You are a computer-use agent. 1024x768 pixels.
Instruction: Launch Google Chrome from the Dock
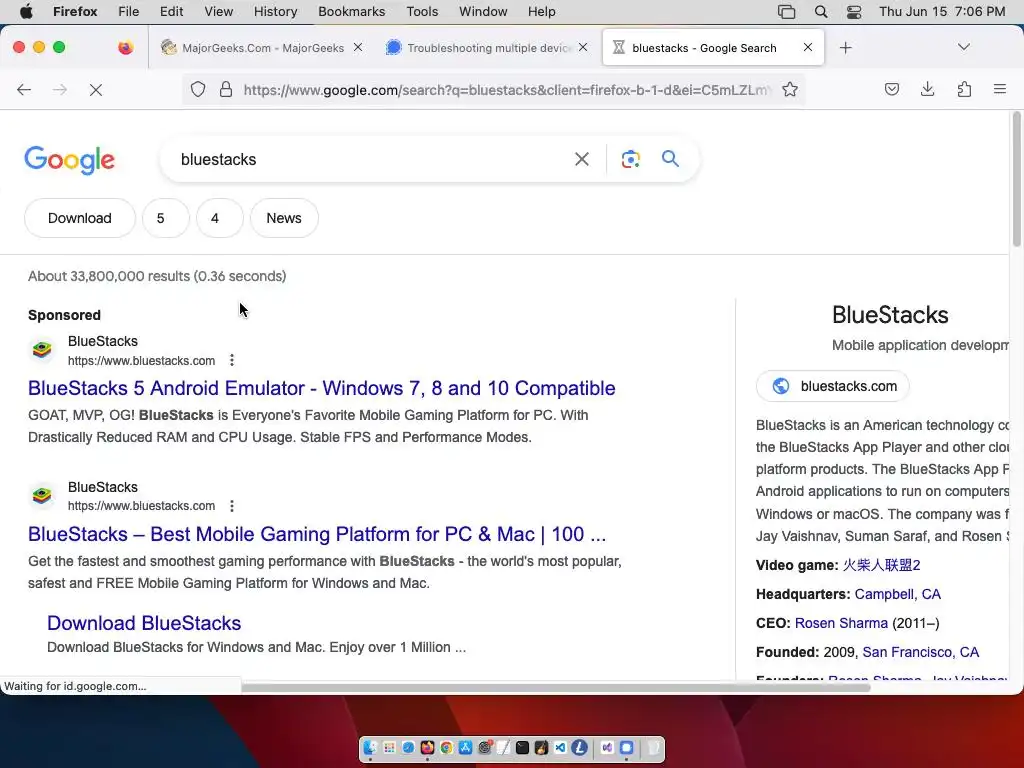pyautogui.click(x=446, y=748)
